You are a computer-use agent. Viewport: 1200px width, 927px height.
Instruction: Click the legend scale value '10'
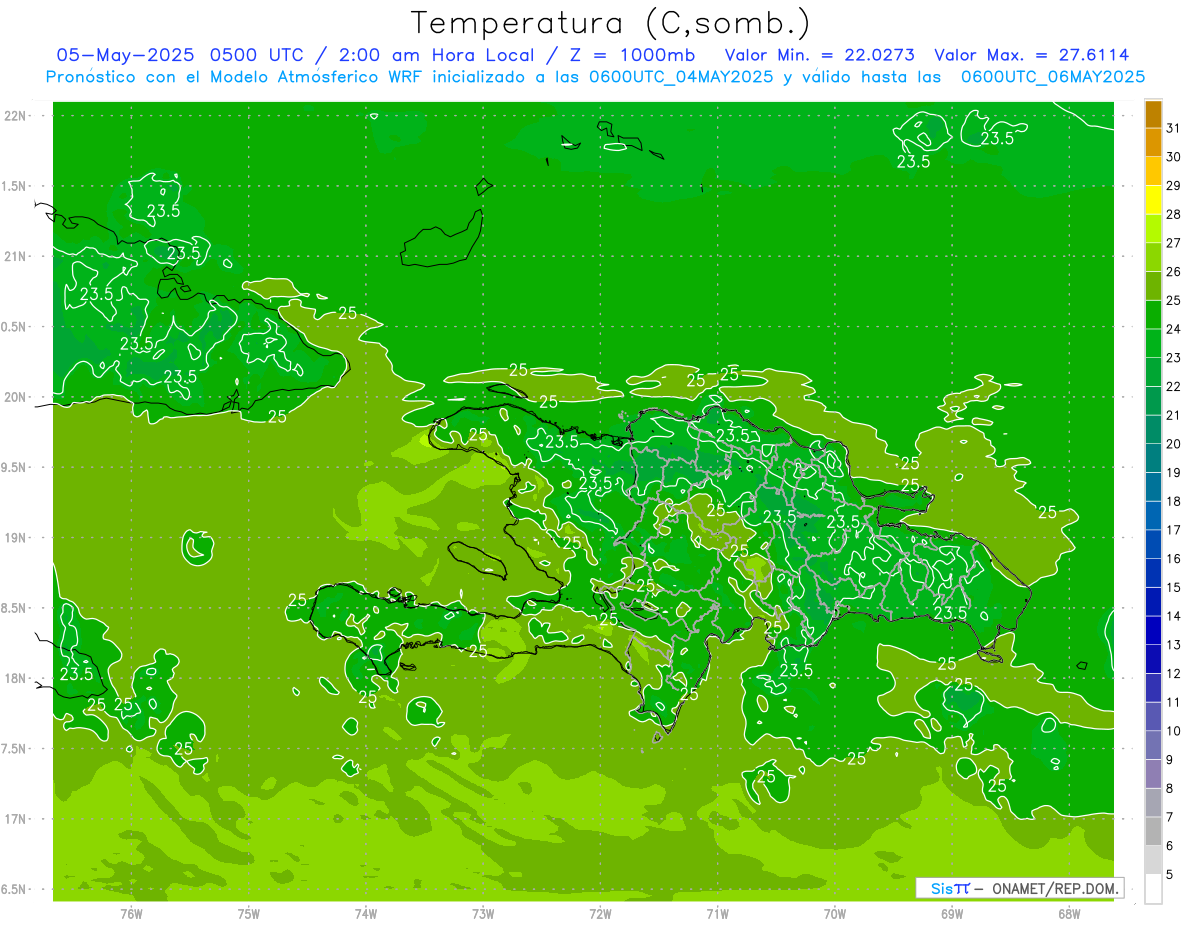pyautogui.click(x=1174, y=731)
